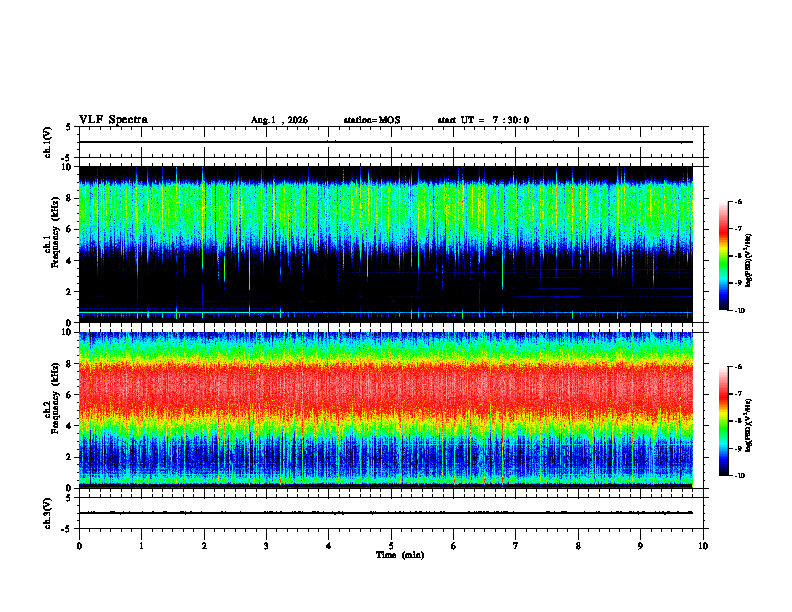Click the ch.2 frequency axis "4" tick label
This screenshot has height=612, width=792.
coord(70,426)
